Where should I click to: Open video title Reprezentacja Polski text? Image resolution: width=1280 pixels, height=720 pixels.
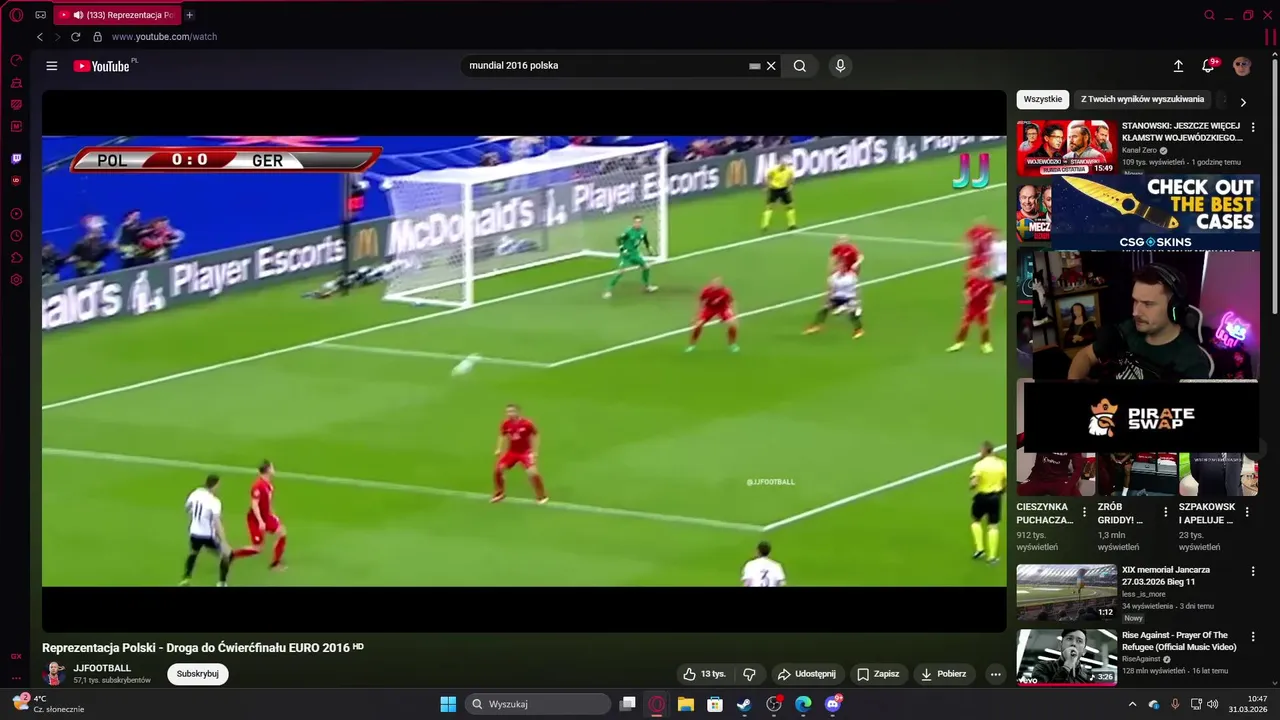click(x=196, y=648)
